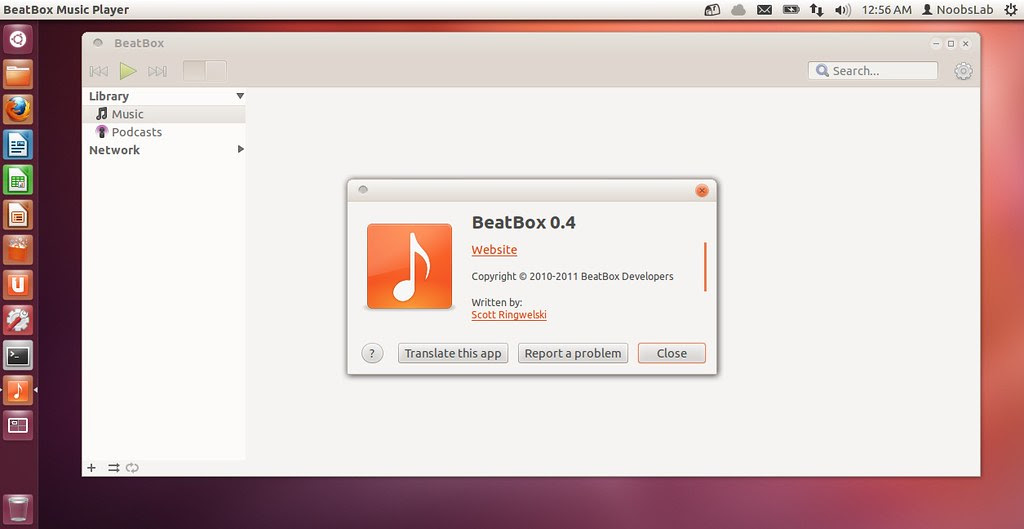Click the BeatBox 0.4 title text
The height and width of the screenshot is (529, 1024).
pyautogui.click(x=524, y=223)
